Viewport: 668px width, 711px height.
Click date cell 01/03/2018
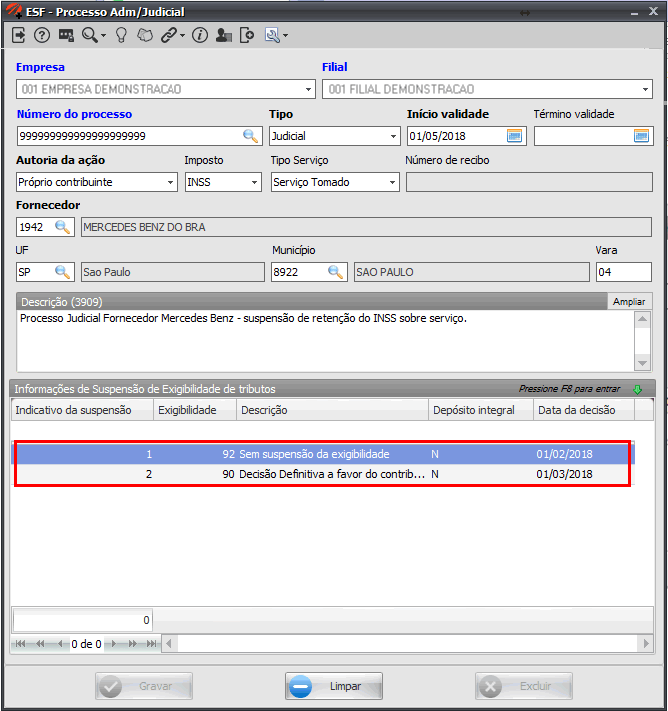(564, 474)
